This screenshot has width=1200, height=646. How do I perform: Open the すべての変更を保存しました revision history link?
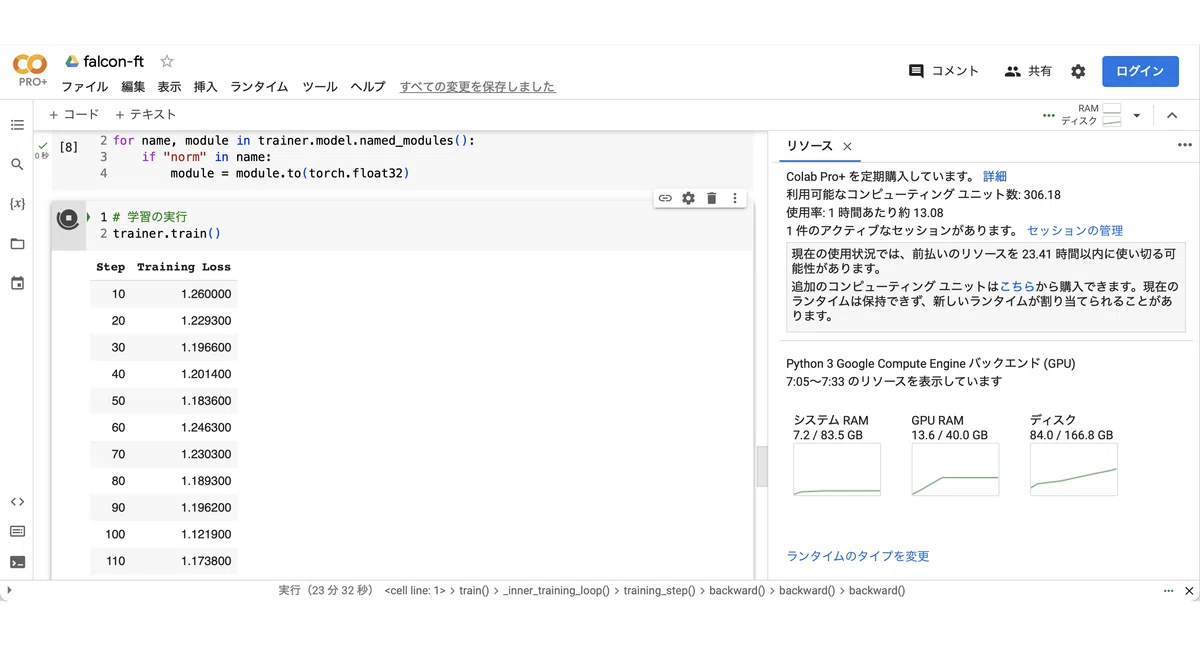tap(477, 87)
